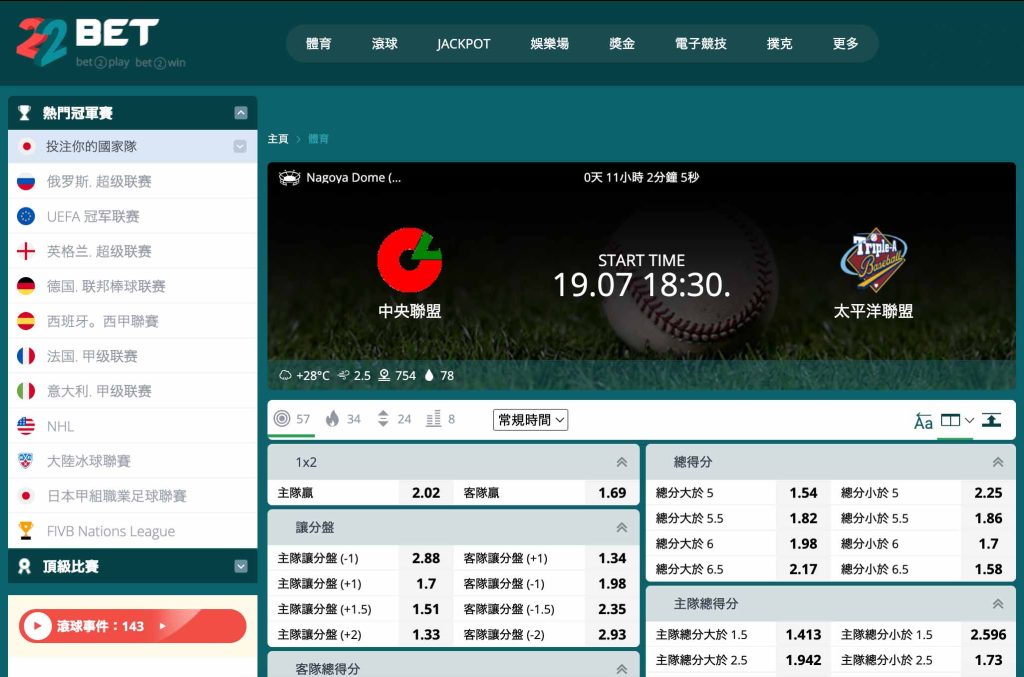Click the FIVB trophy icon
This screenshot has width=1024, height=677.
26,530
